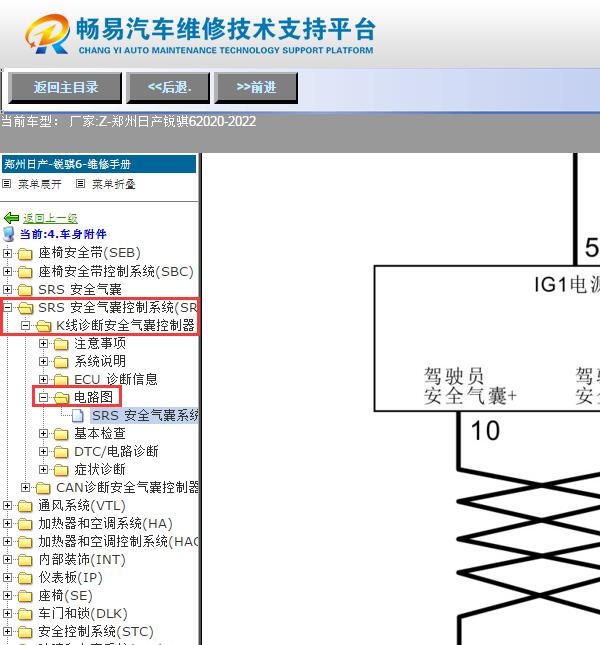The width and height of the screenshot is (600, 645).
Task: Collapse the SRS 安全气囊控制系统 node
Action: click(7, 307)
